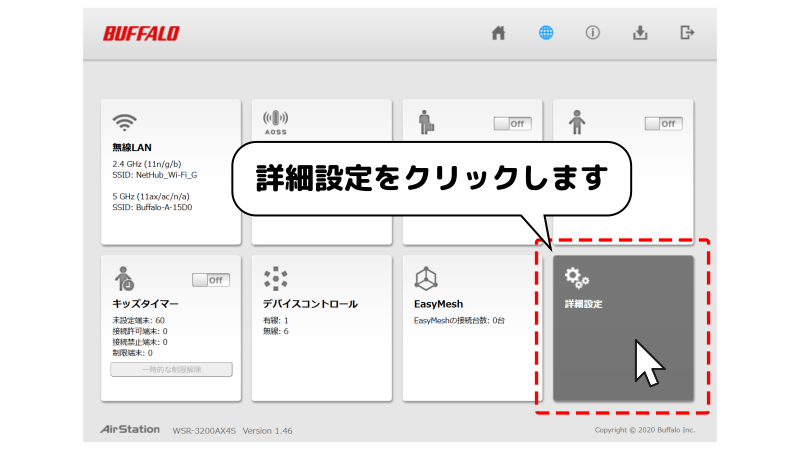Open the EasyMesh heading
Viewport: 800px width, 450px height.
coord(438,304)
